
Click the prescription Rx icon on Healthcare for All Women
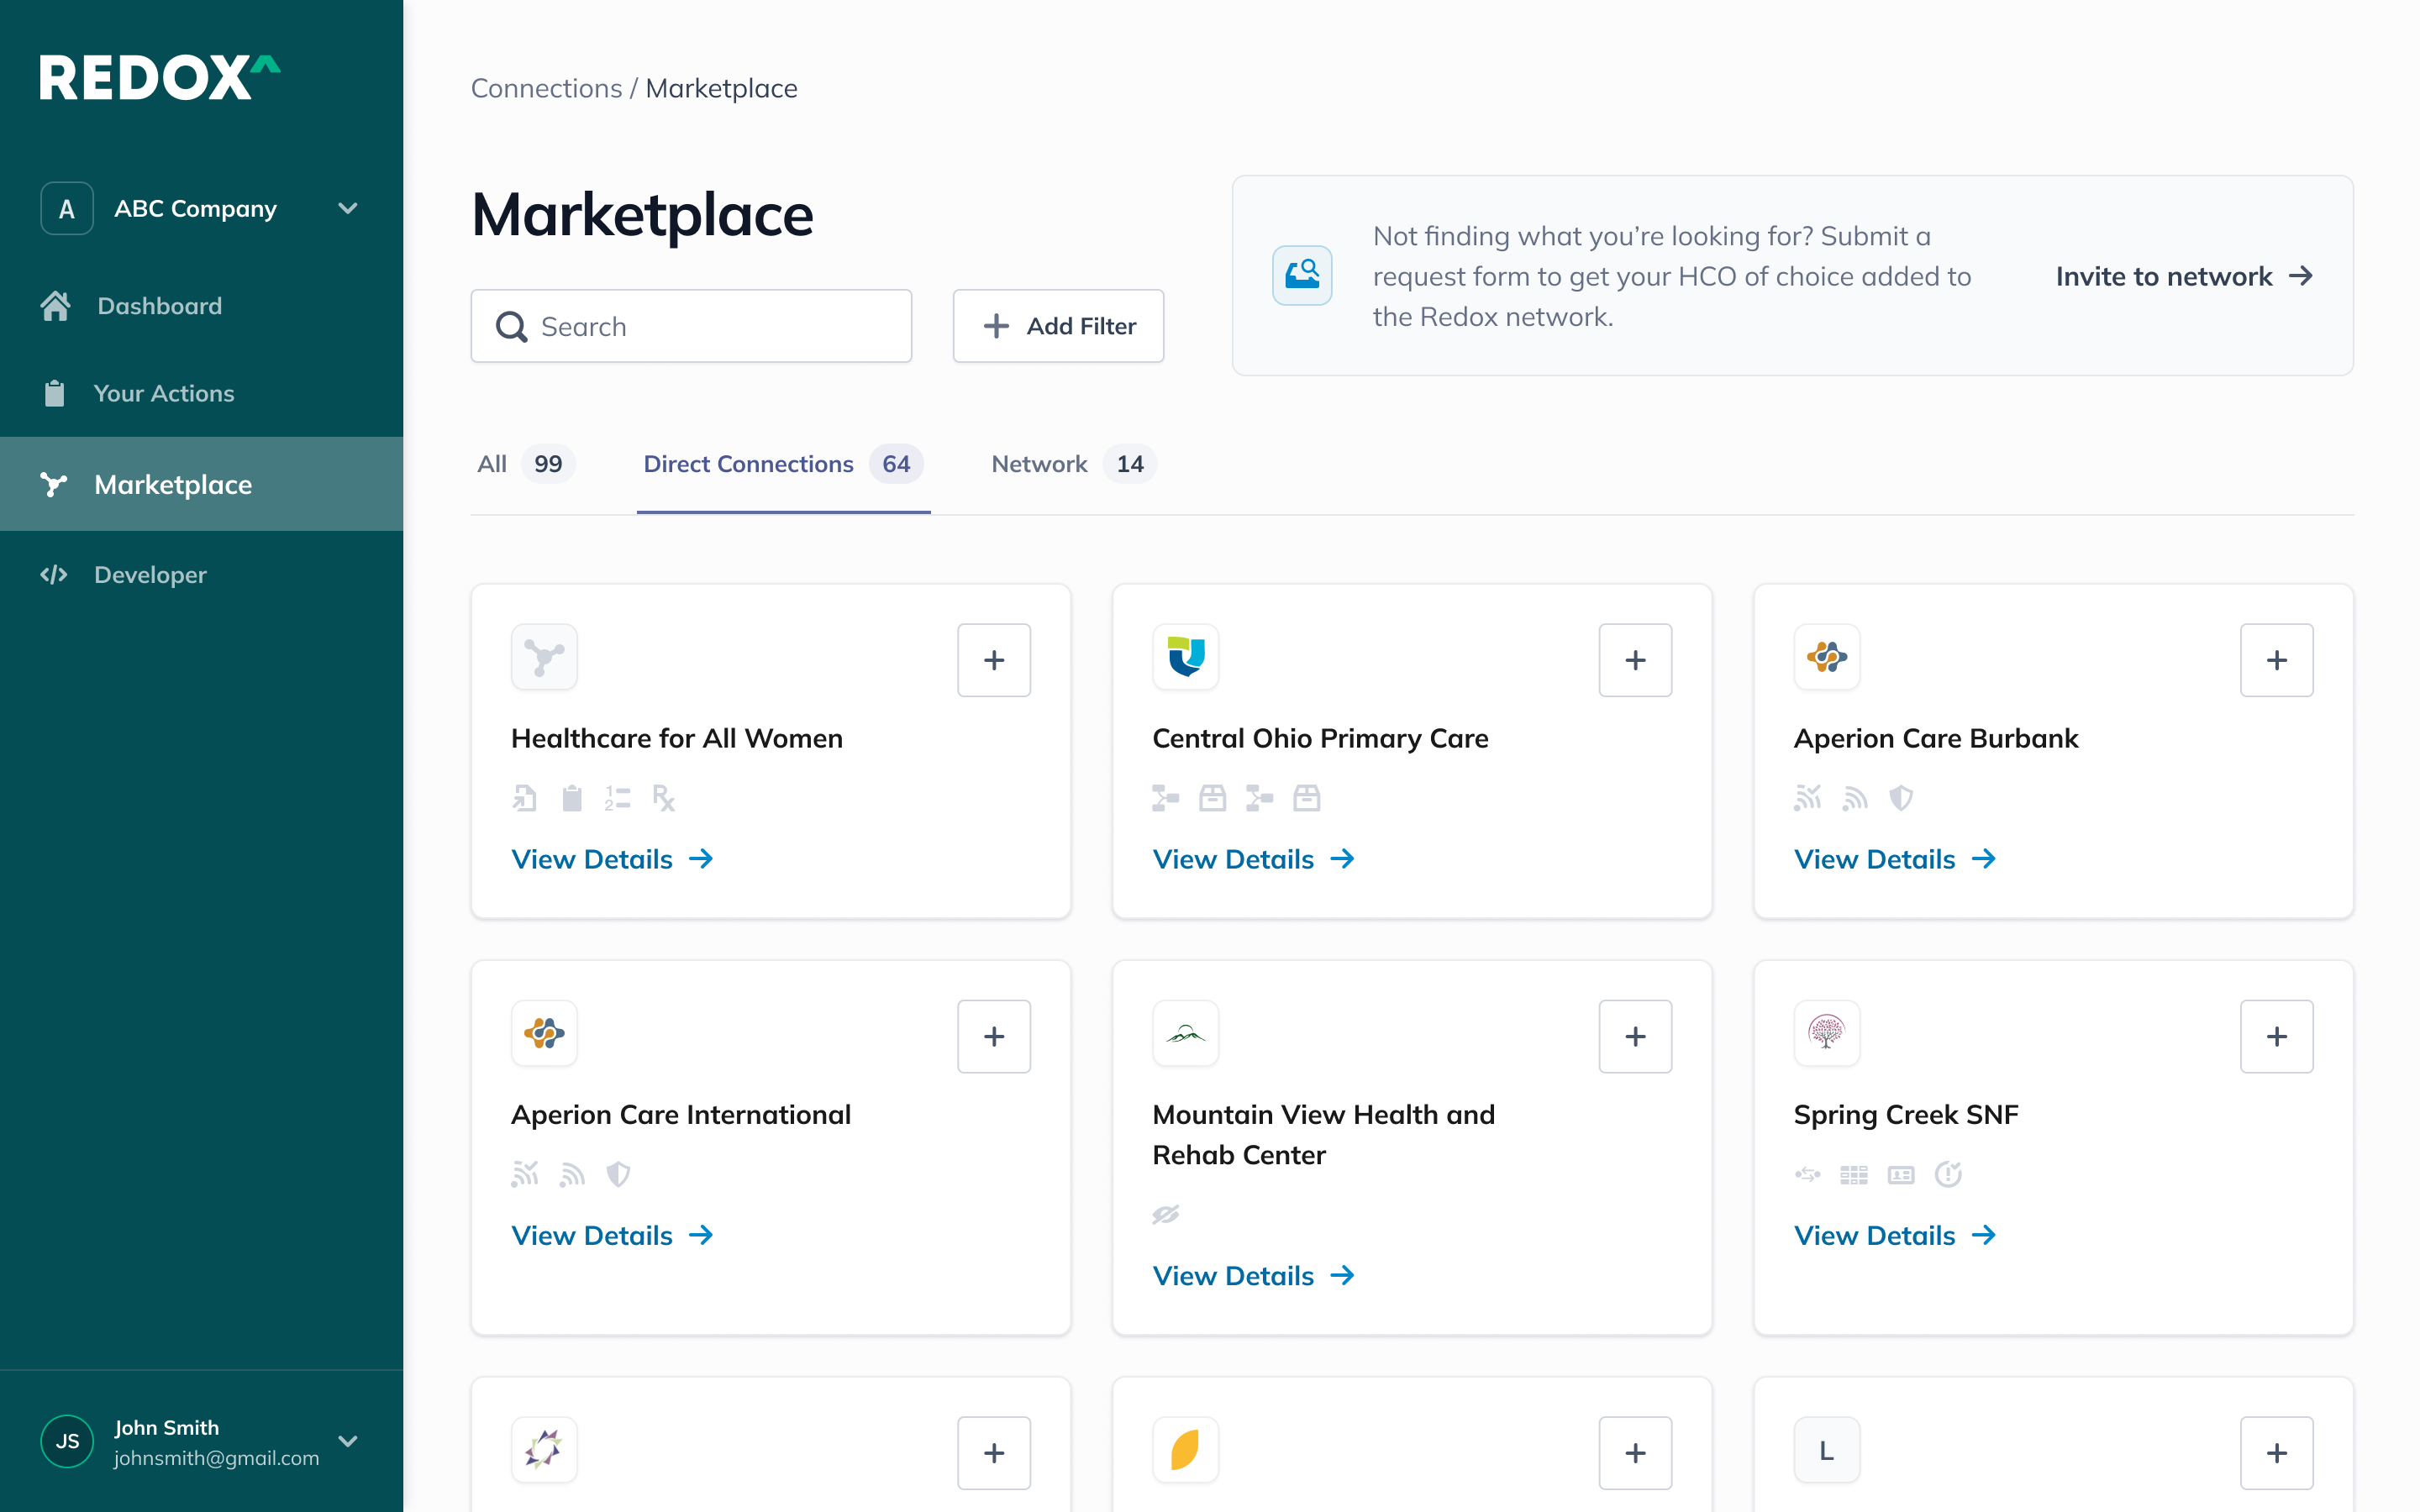664,798
